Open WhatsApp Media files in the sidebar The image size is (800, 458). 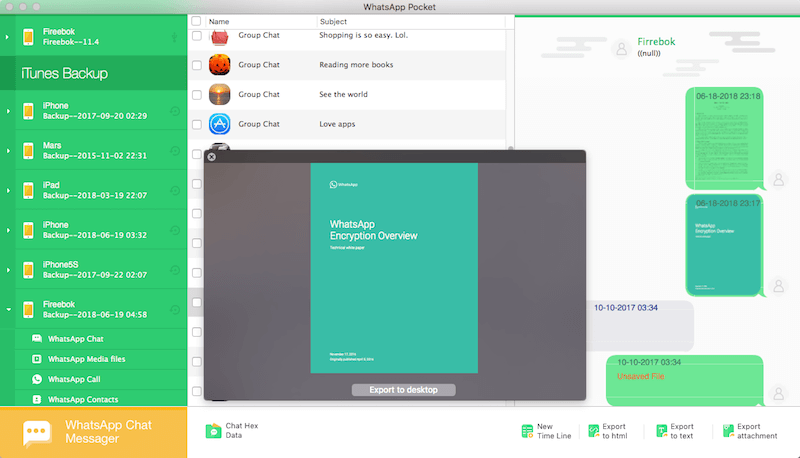point(101,359)
